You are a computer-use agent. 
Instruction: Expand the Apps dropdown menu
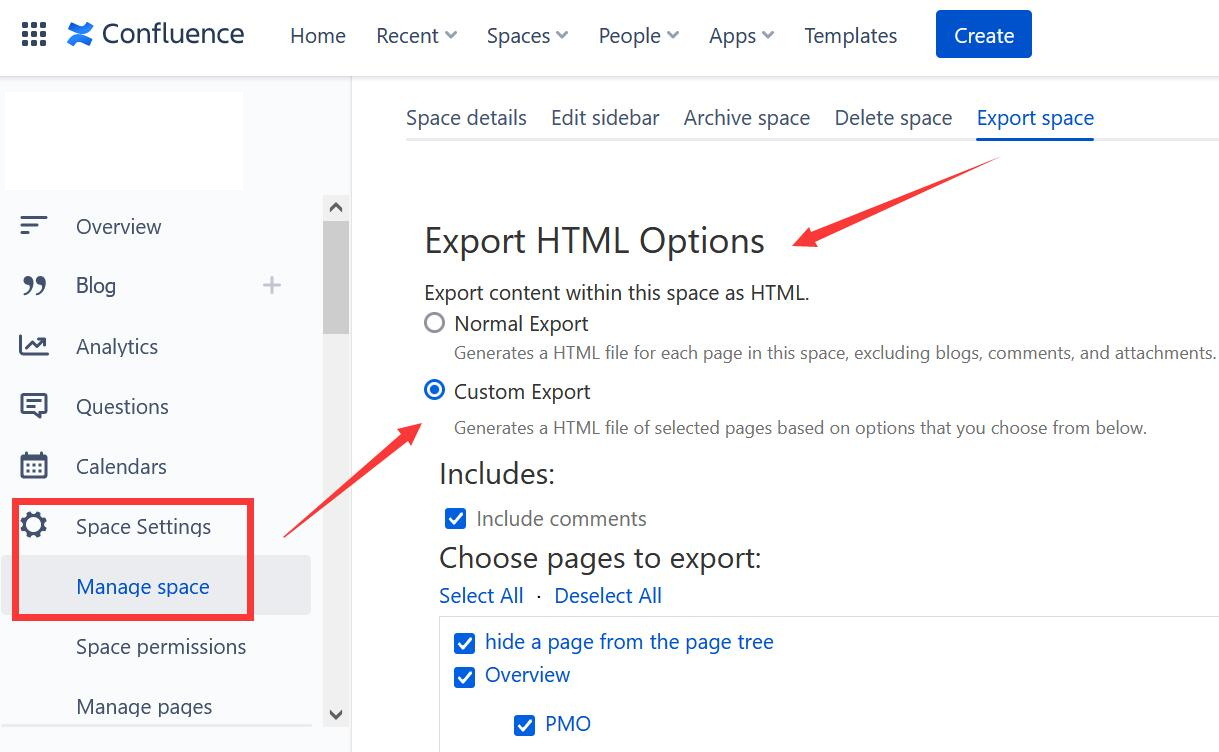tap(741, 36)
